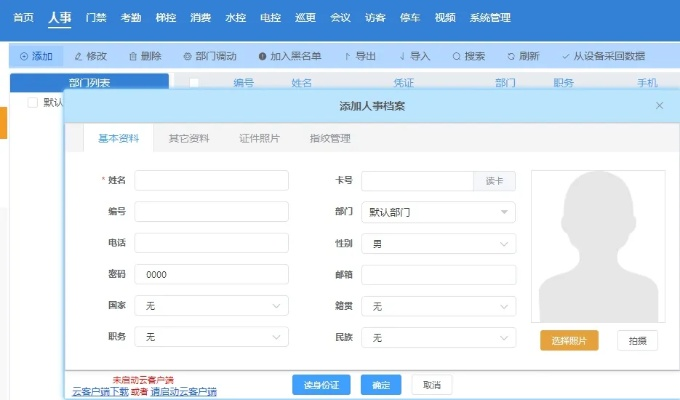Open the 考勤 menu in top navigation
Screen dimensions: 680x400
pos(130,17)
